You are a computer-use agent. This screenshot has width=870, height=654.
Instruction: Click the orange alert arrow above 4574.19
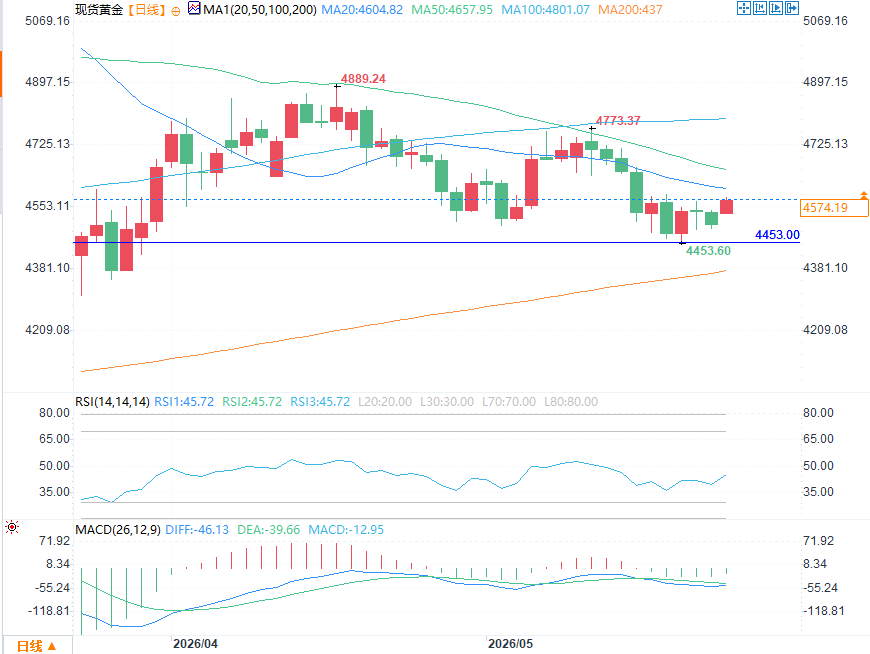864,195
